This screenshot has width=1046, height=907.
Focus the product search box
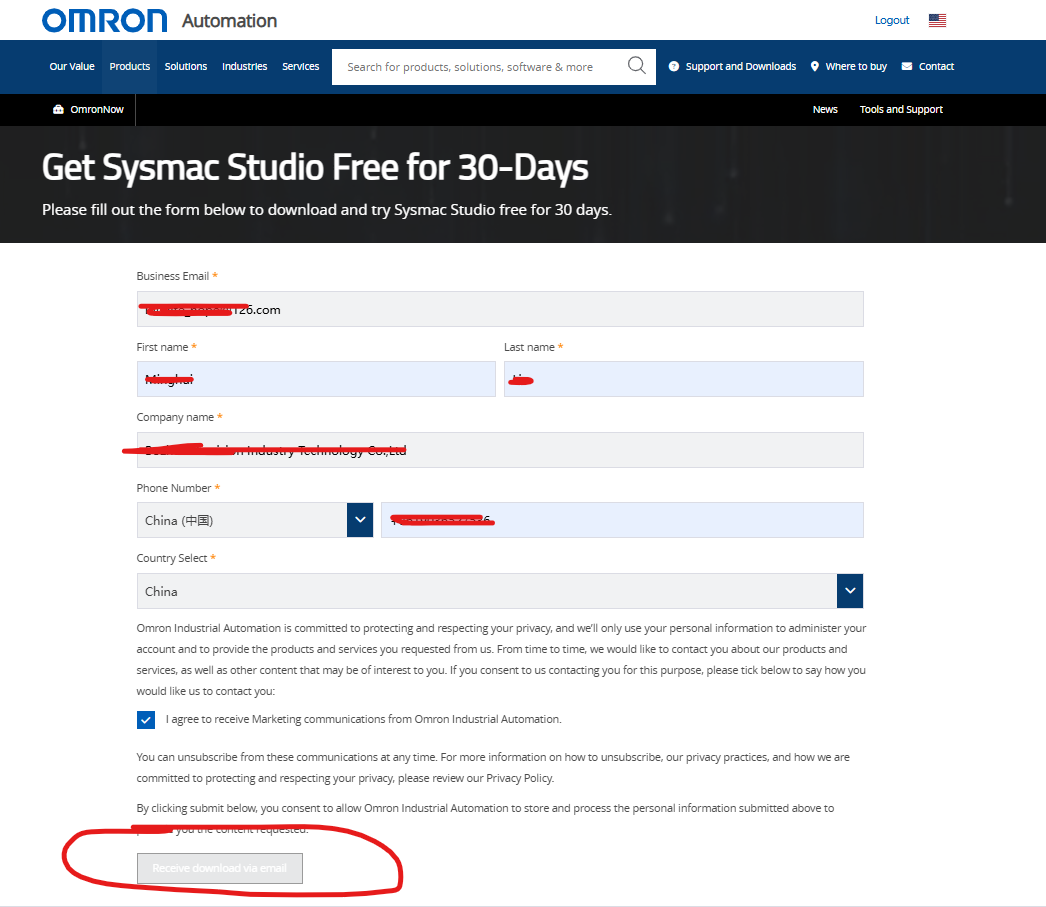pyautogui.click(x=480, y=67)
